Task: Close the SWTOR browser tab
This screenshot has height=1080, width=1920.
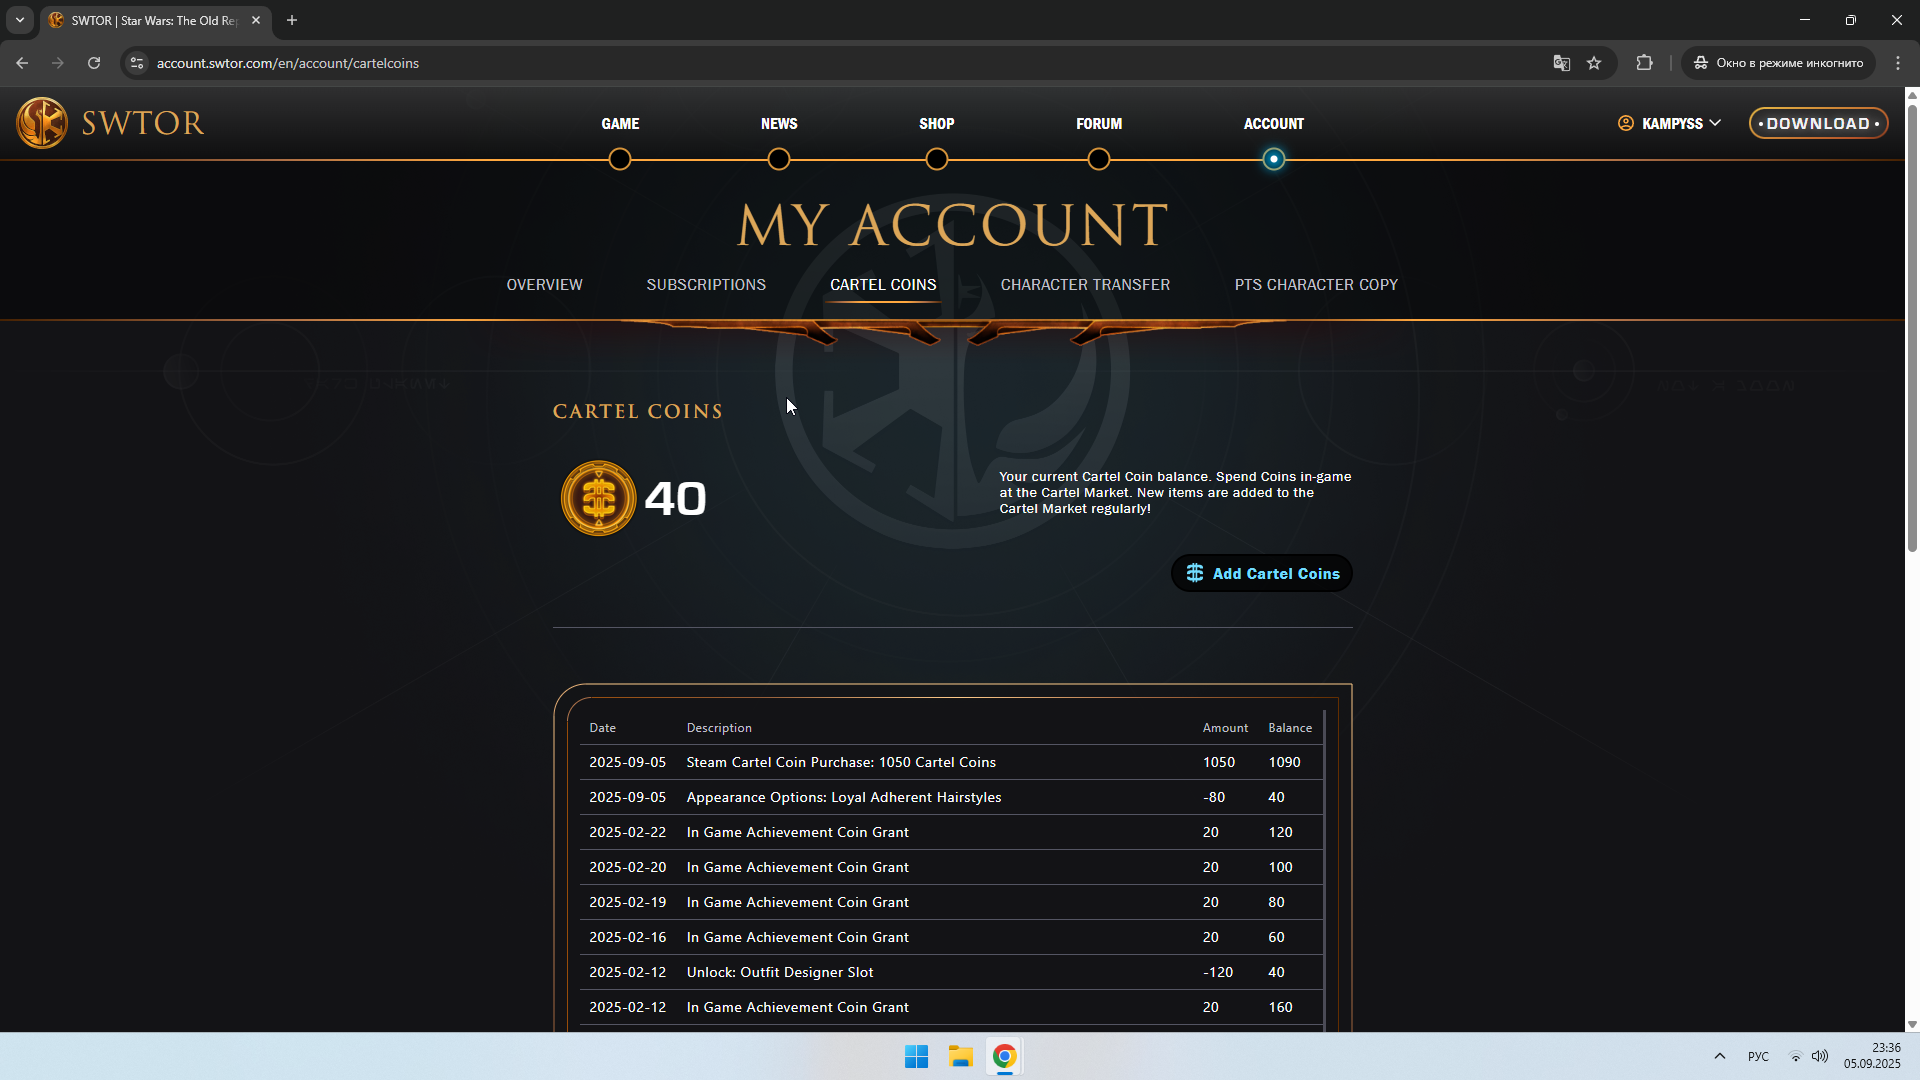Action: click(256, 20)
